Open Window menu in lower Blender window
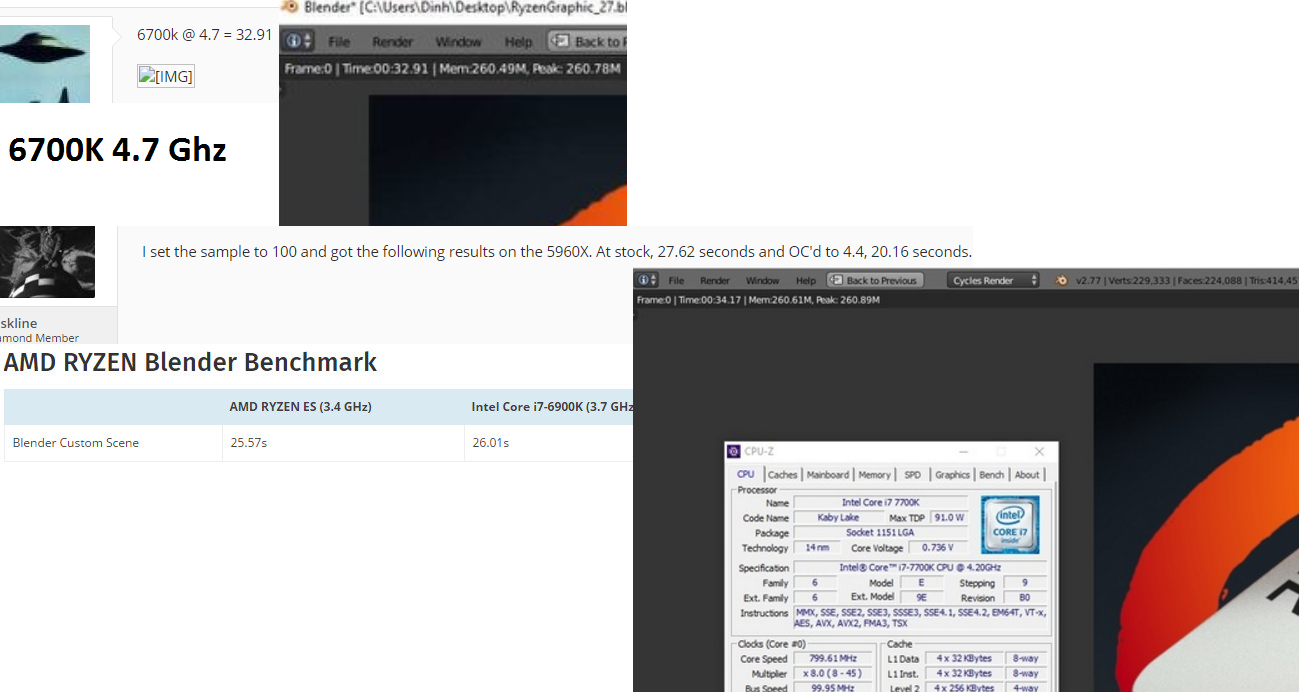This screenshot has height=692, width=1299. point(762,281)
